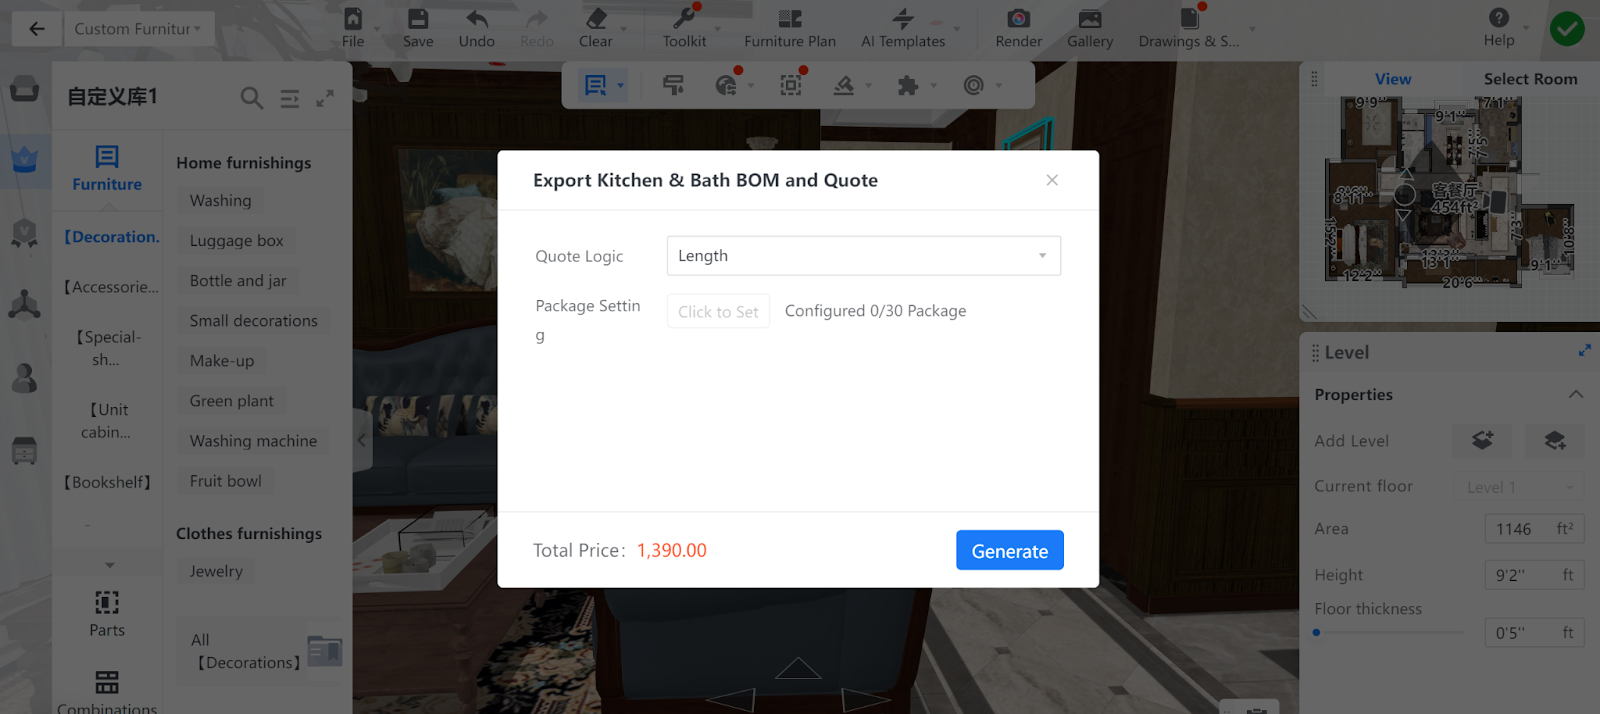Collapse the Properties section chevron
The height and width of the screenshot is (714, 1600).
(x=1576, y=394)
